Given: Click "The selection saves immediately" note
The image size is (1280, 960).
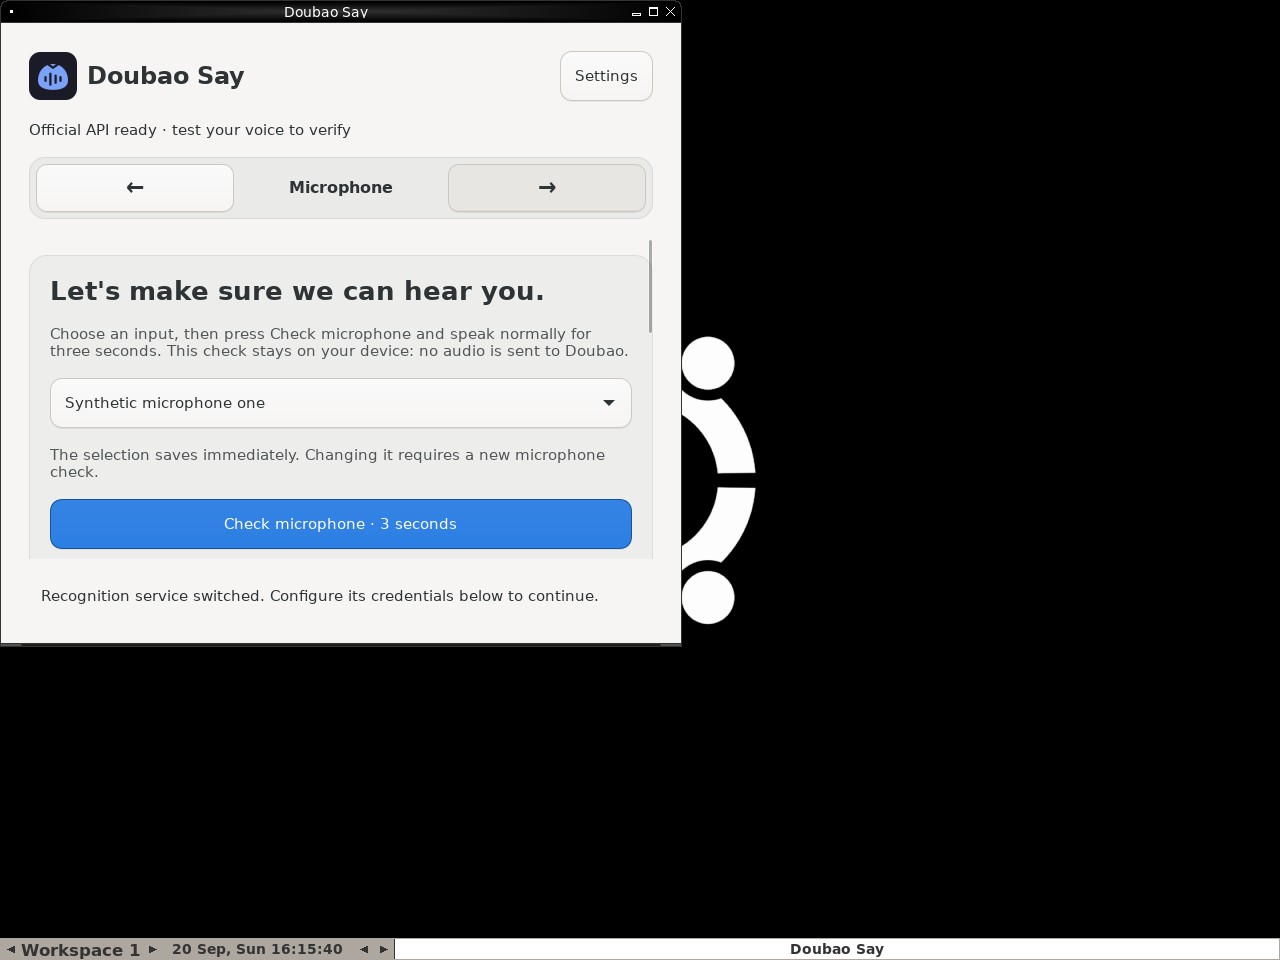Looking at the screenshot, I should [327, 463].
